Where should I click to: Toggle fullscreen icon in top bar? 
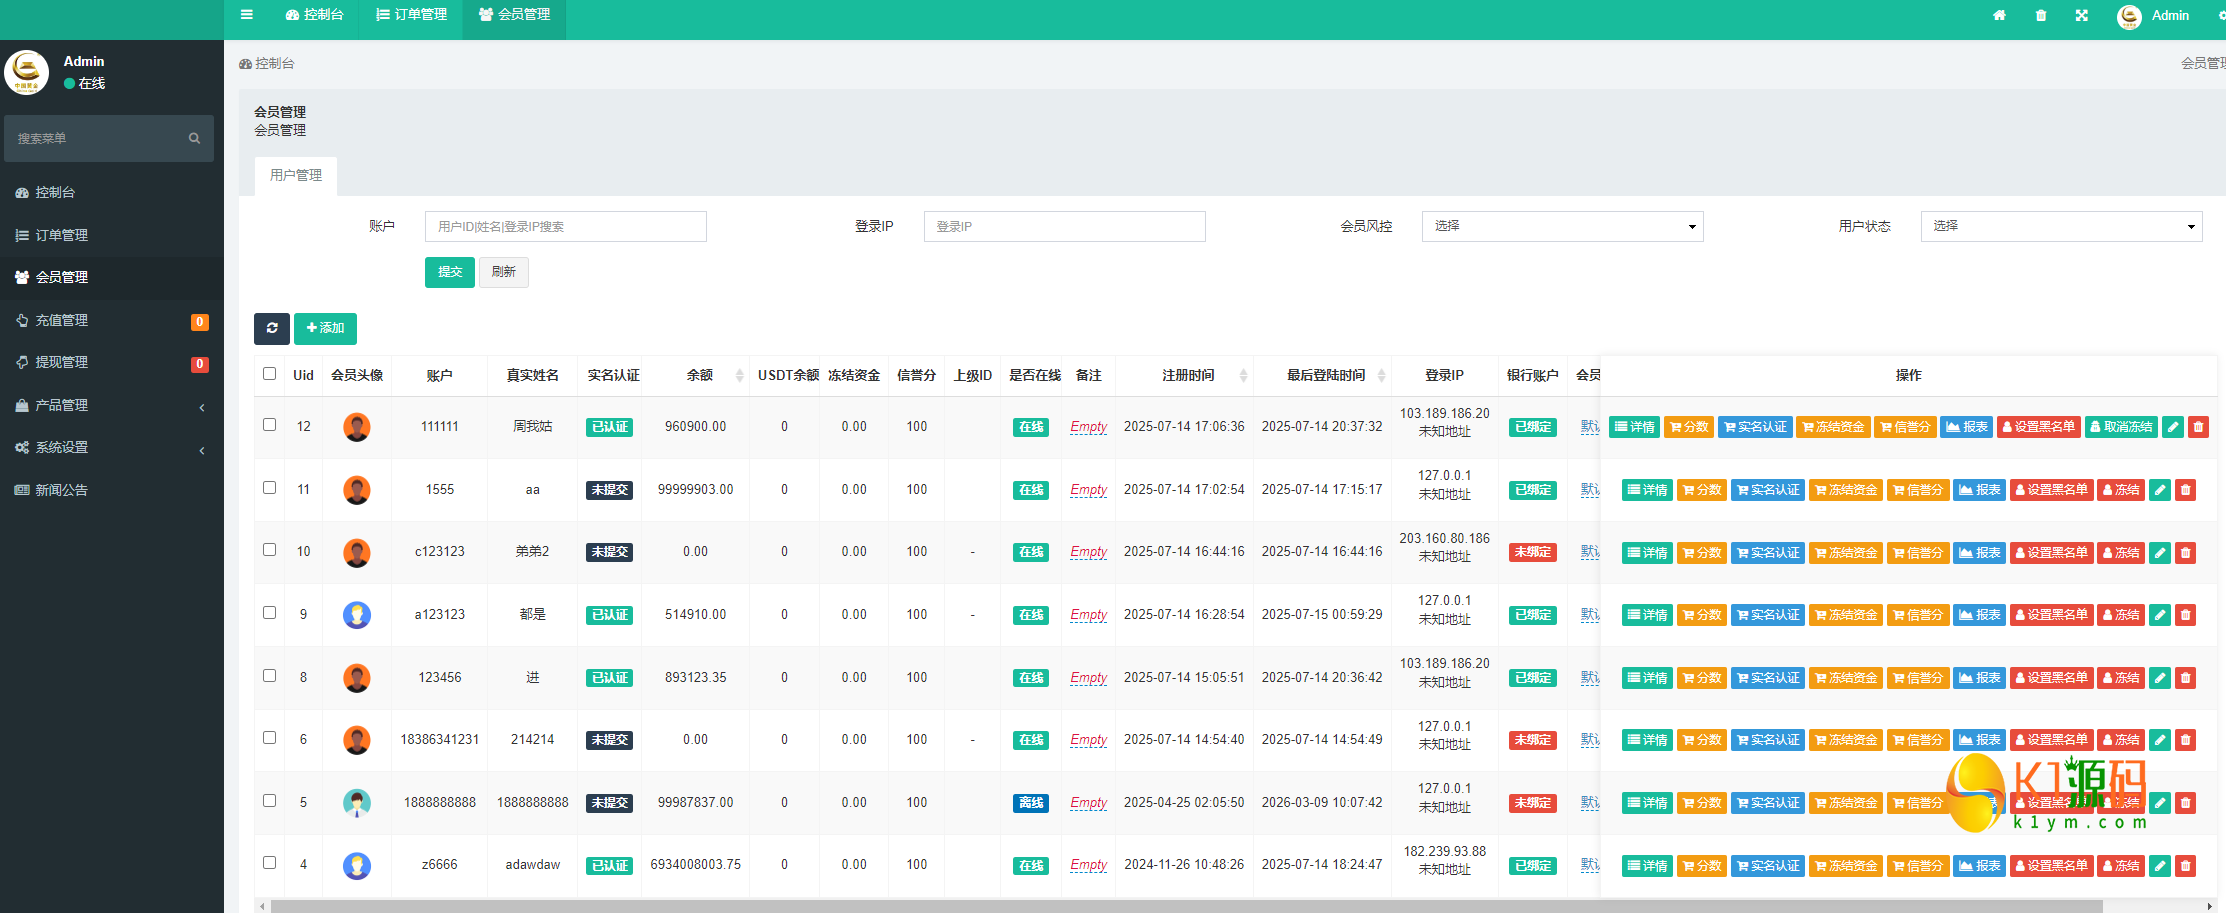pyautogui.click(x=2082, y=15)
